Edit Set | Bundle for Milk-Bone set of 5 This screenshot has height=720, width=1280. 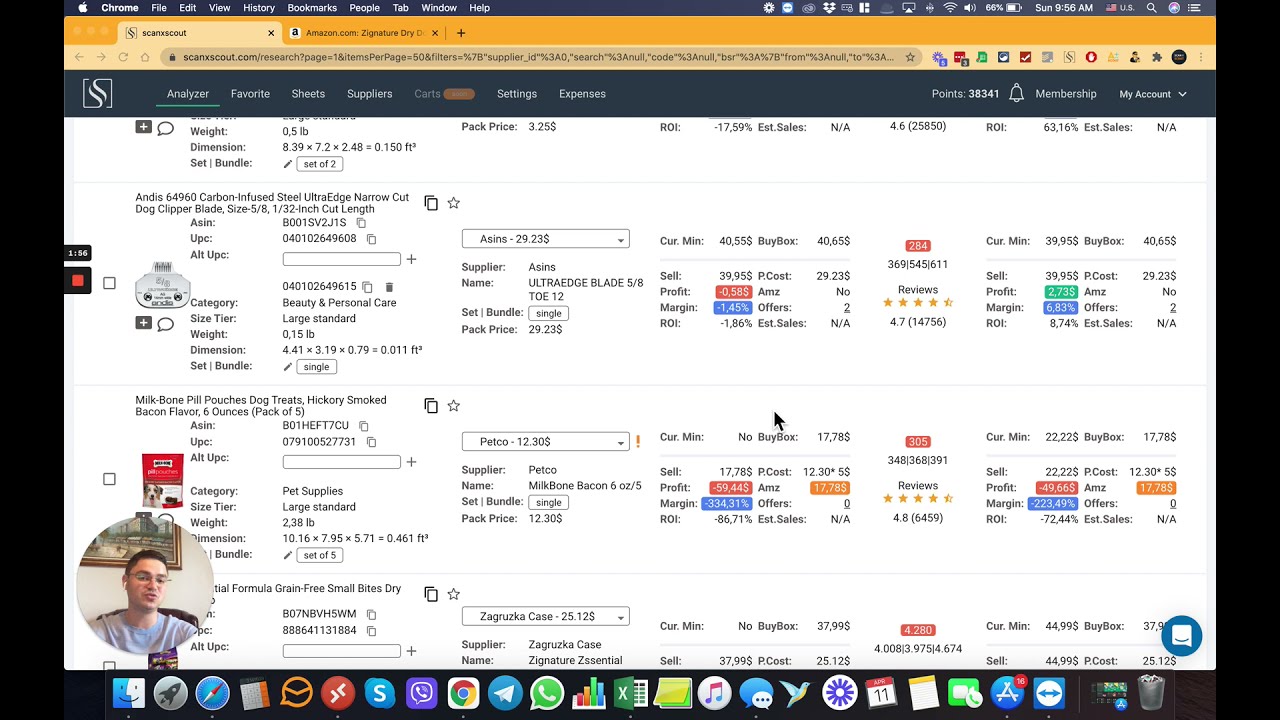288,555
